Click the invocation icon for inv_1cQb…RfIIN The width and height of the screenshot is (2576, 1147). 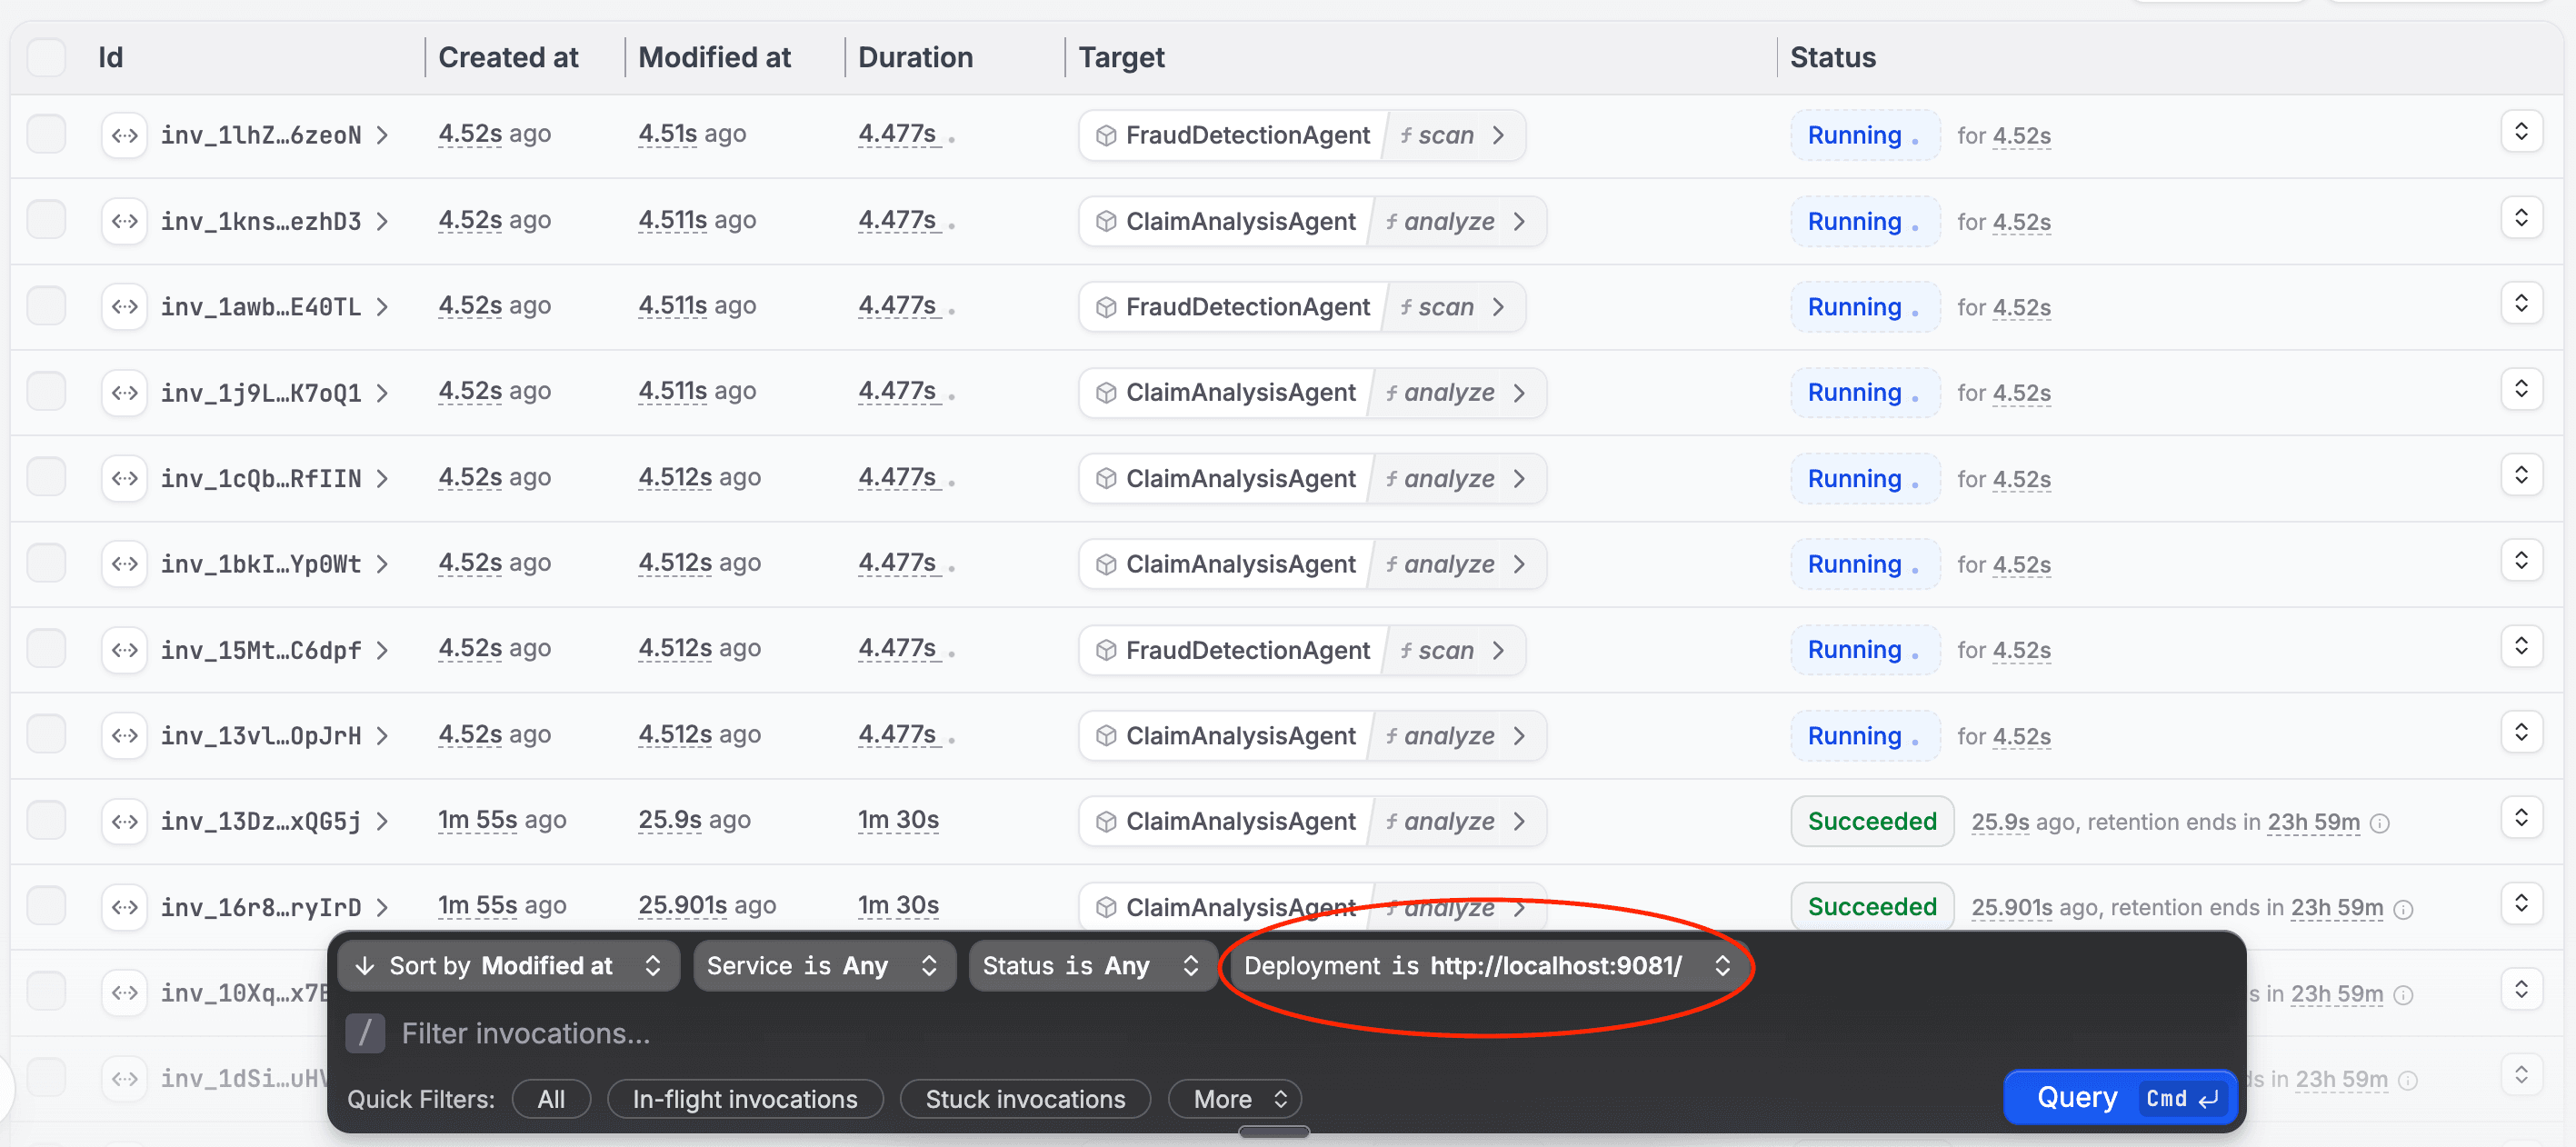coord(125,478)
